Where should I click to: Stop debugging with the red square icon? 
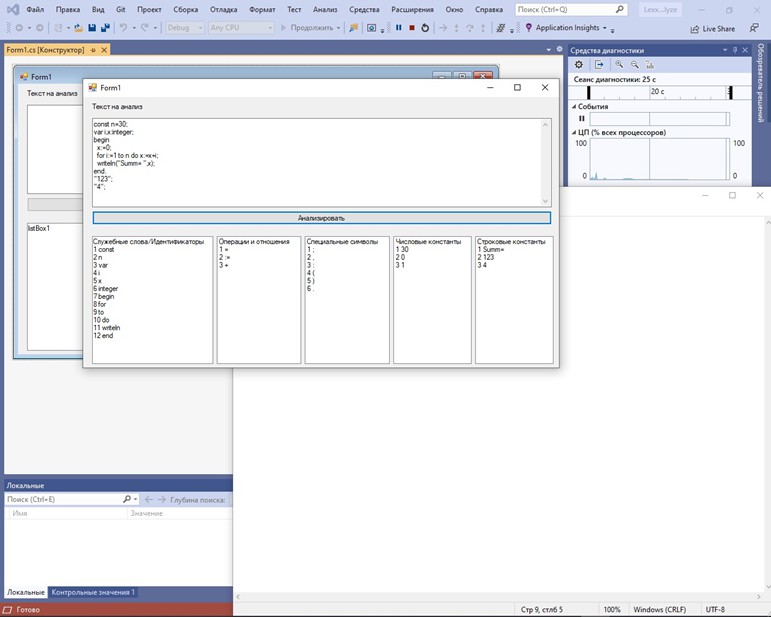point(412,28)
